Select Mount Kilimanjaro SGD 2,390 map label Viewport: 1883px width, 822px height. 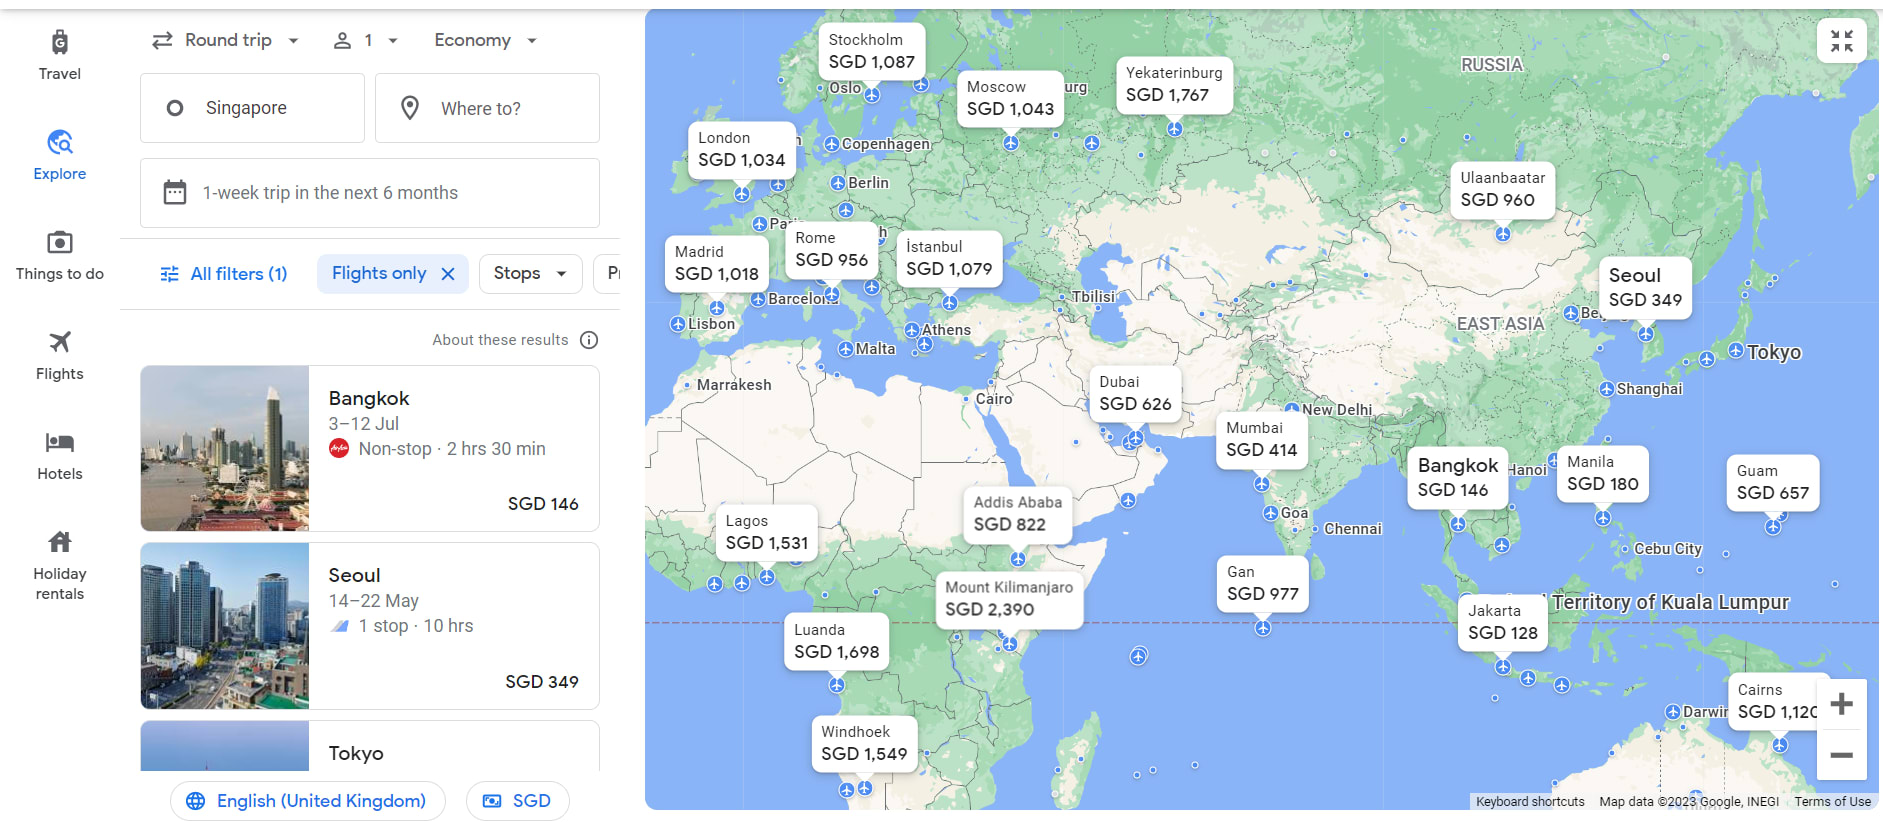[x=1009, y=600]
